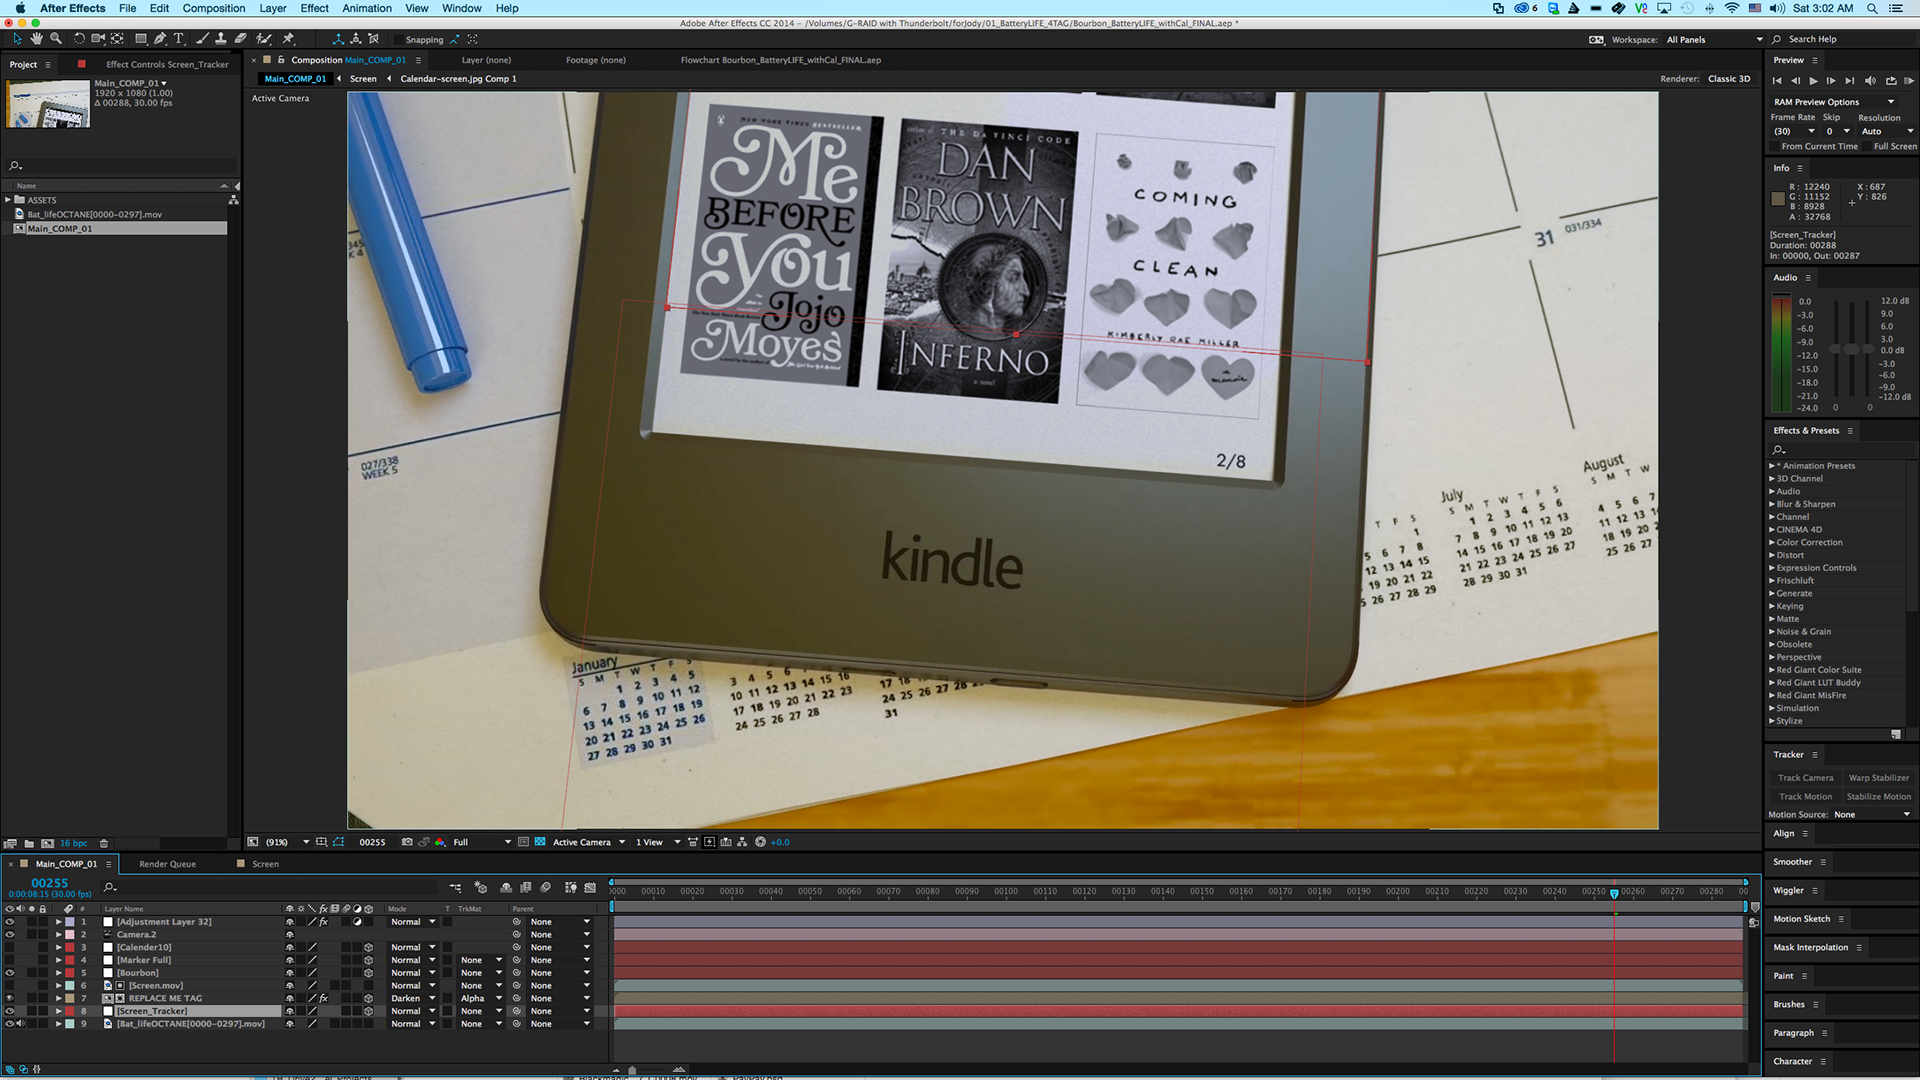Expand the Screen_Tracker layer properties
The image size is (1920, 1080).
(59, 1011)
